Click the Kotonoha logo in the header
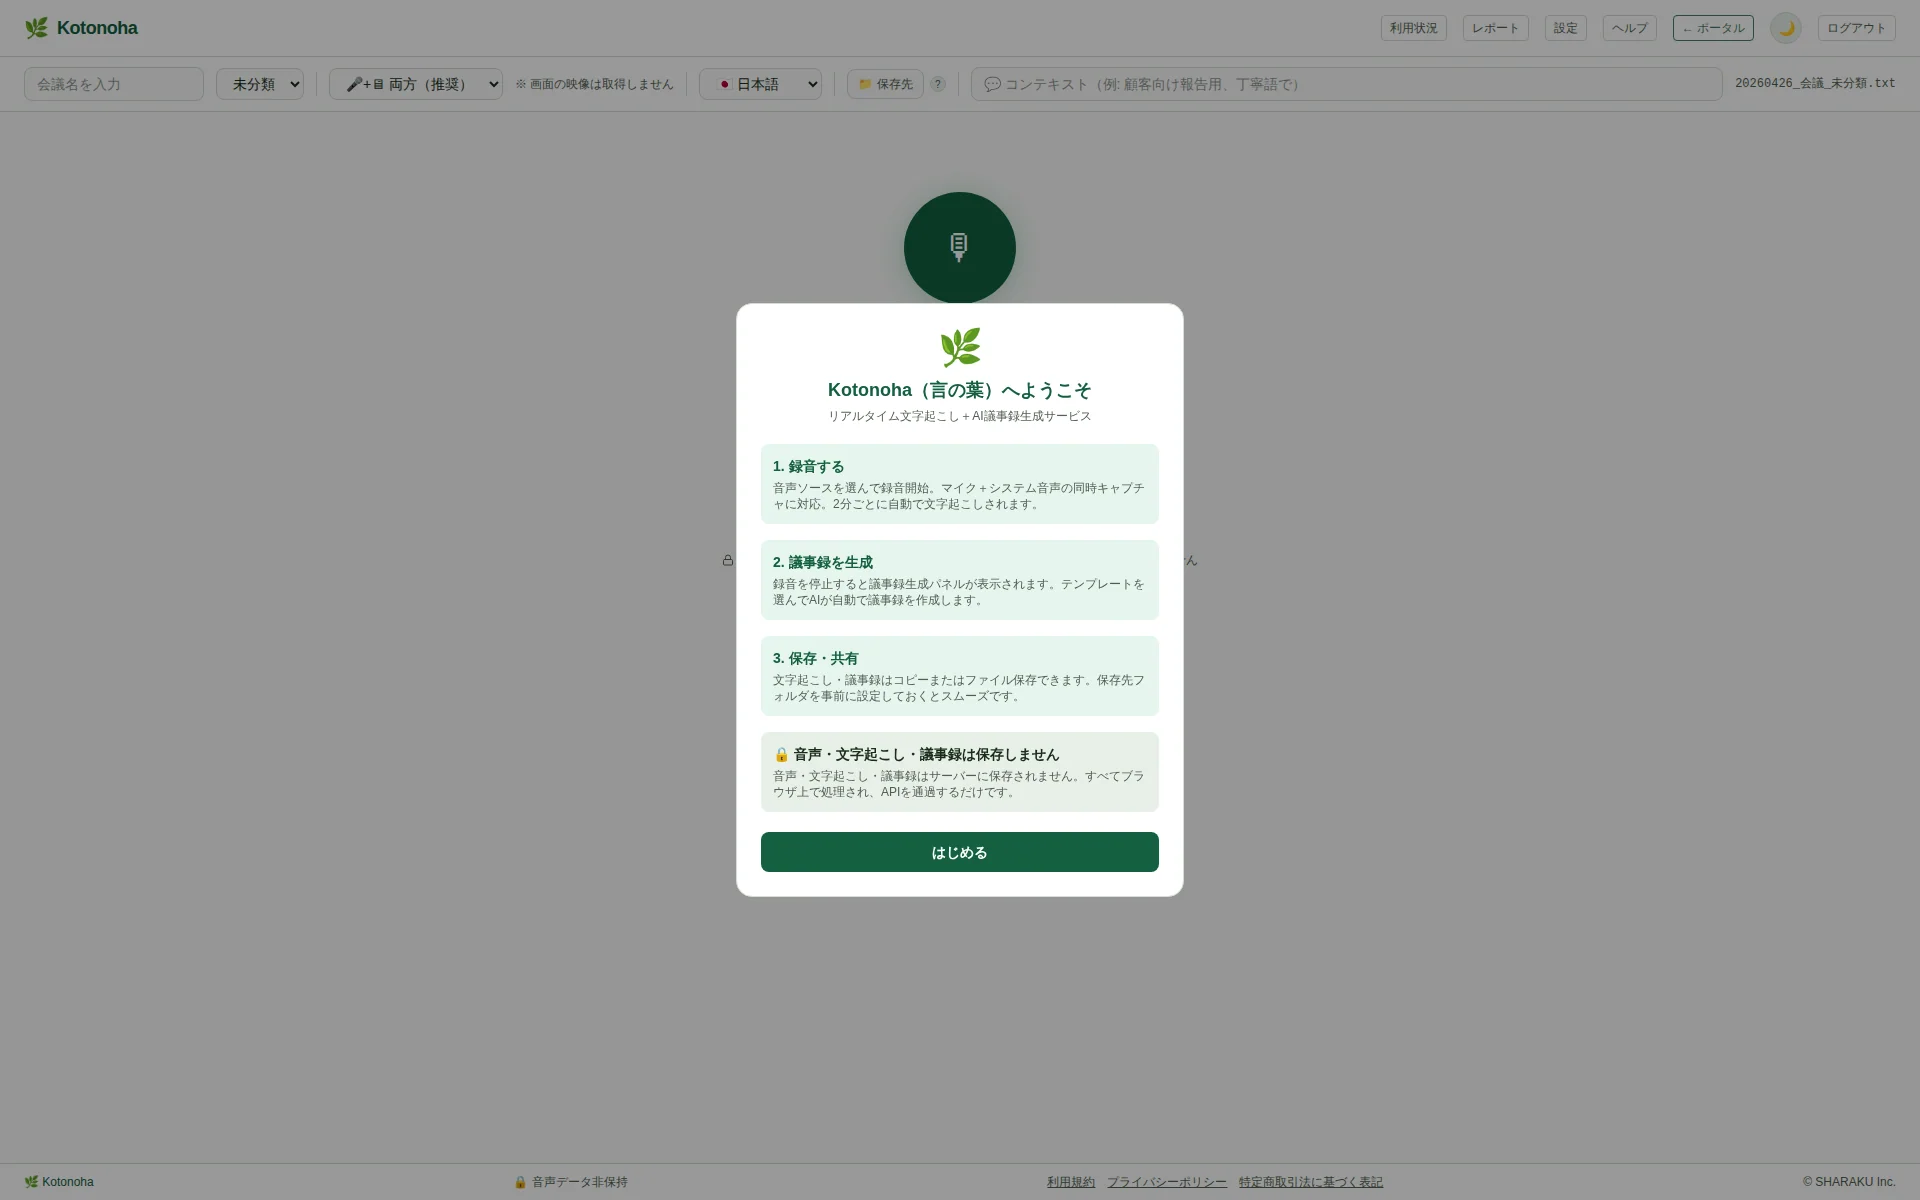Screen dimensions: 1920x1200 [81, 28]
